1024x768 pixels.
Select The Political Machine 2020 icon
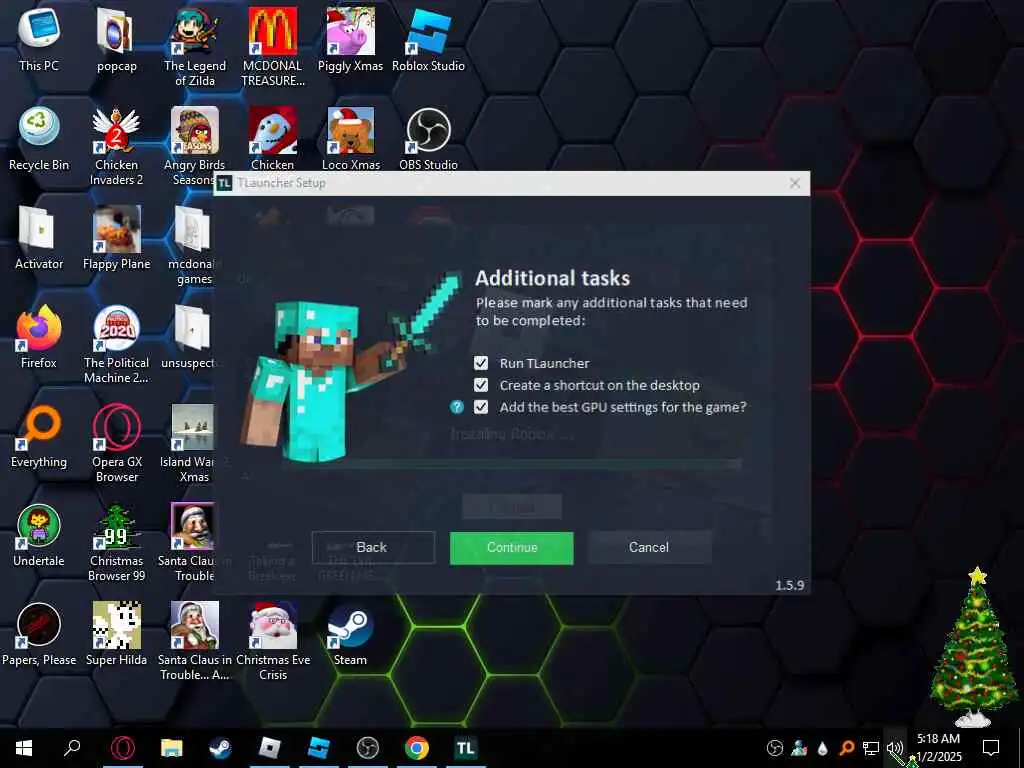(x=116, y=345)
